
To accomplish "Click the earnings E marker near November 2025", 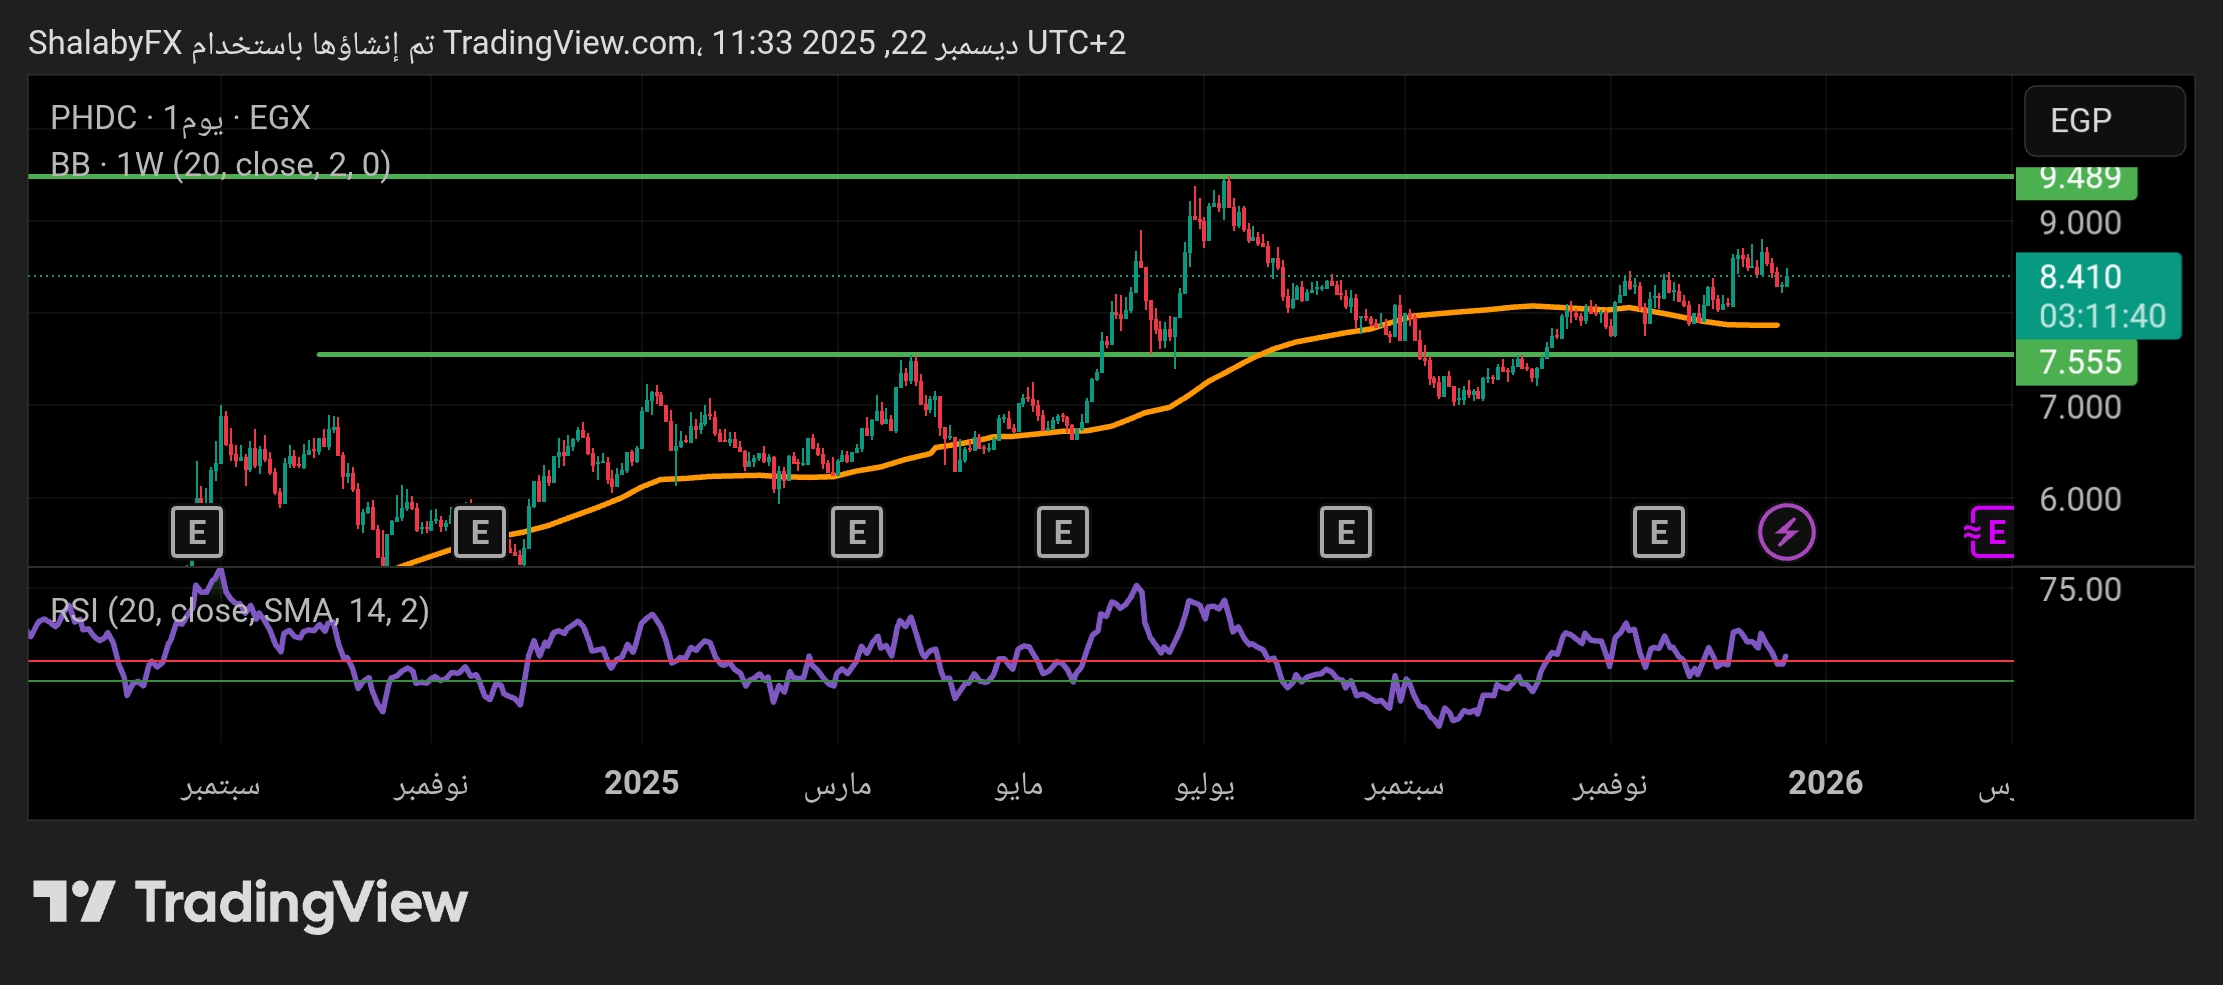I will click(1658, 532).
